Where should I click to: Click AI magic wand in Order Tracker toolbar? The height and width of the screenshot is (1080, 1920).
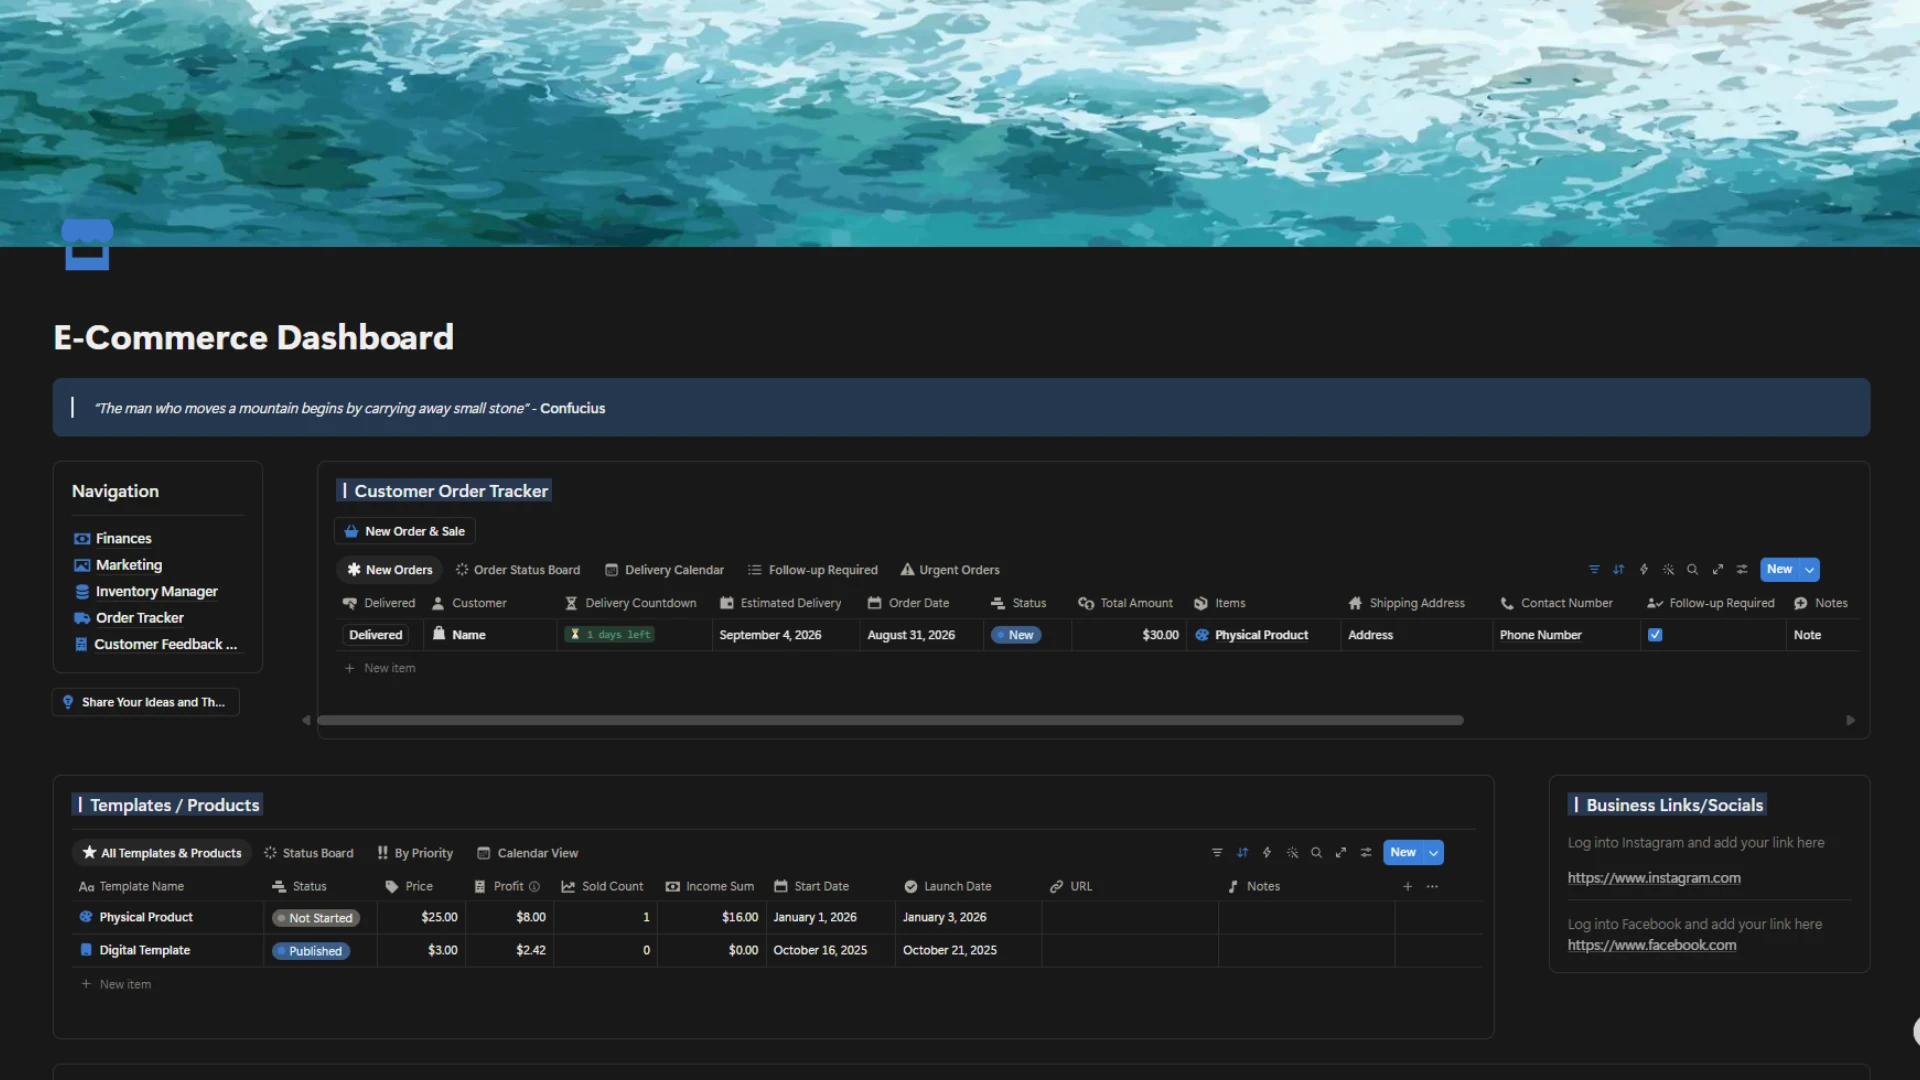[1668, 569]
